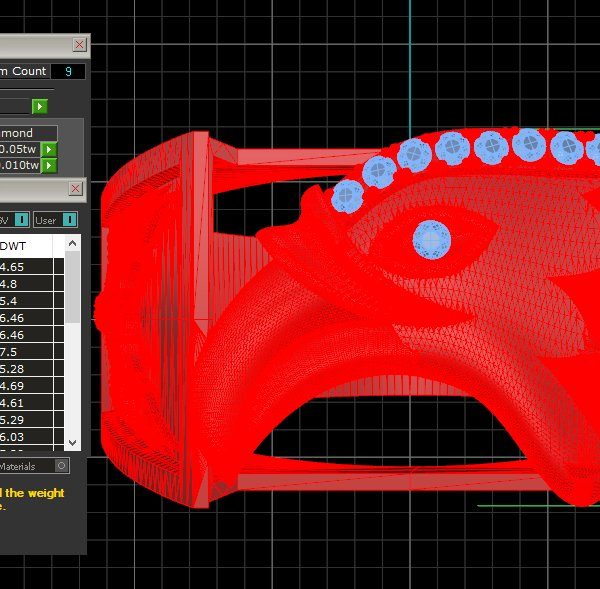Toggle the User switch
Image resolution: width=600 pixels, height=589 pixels.
coord(69,220)
